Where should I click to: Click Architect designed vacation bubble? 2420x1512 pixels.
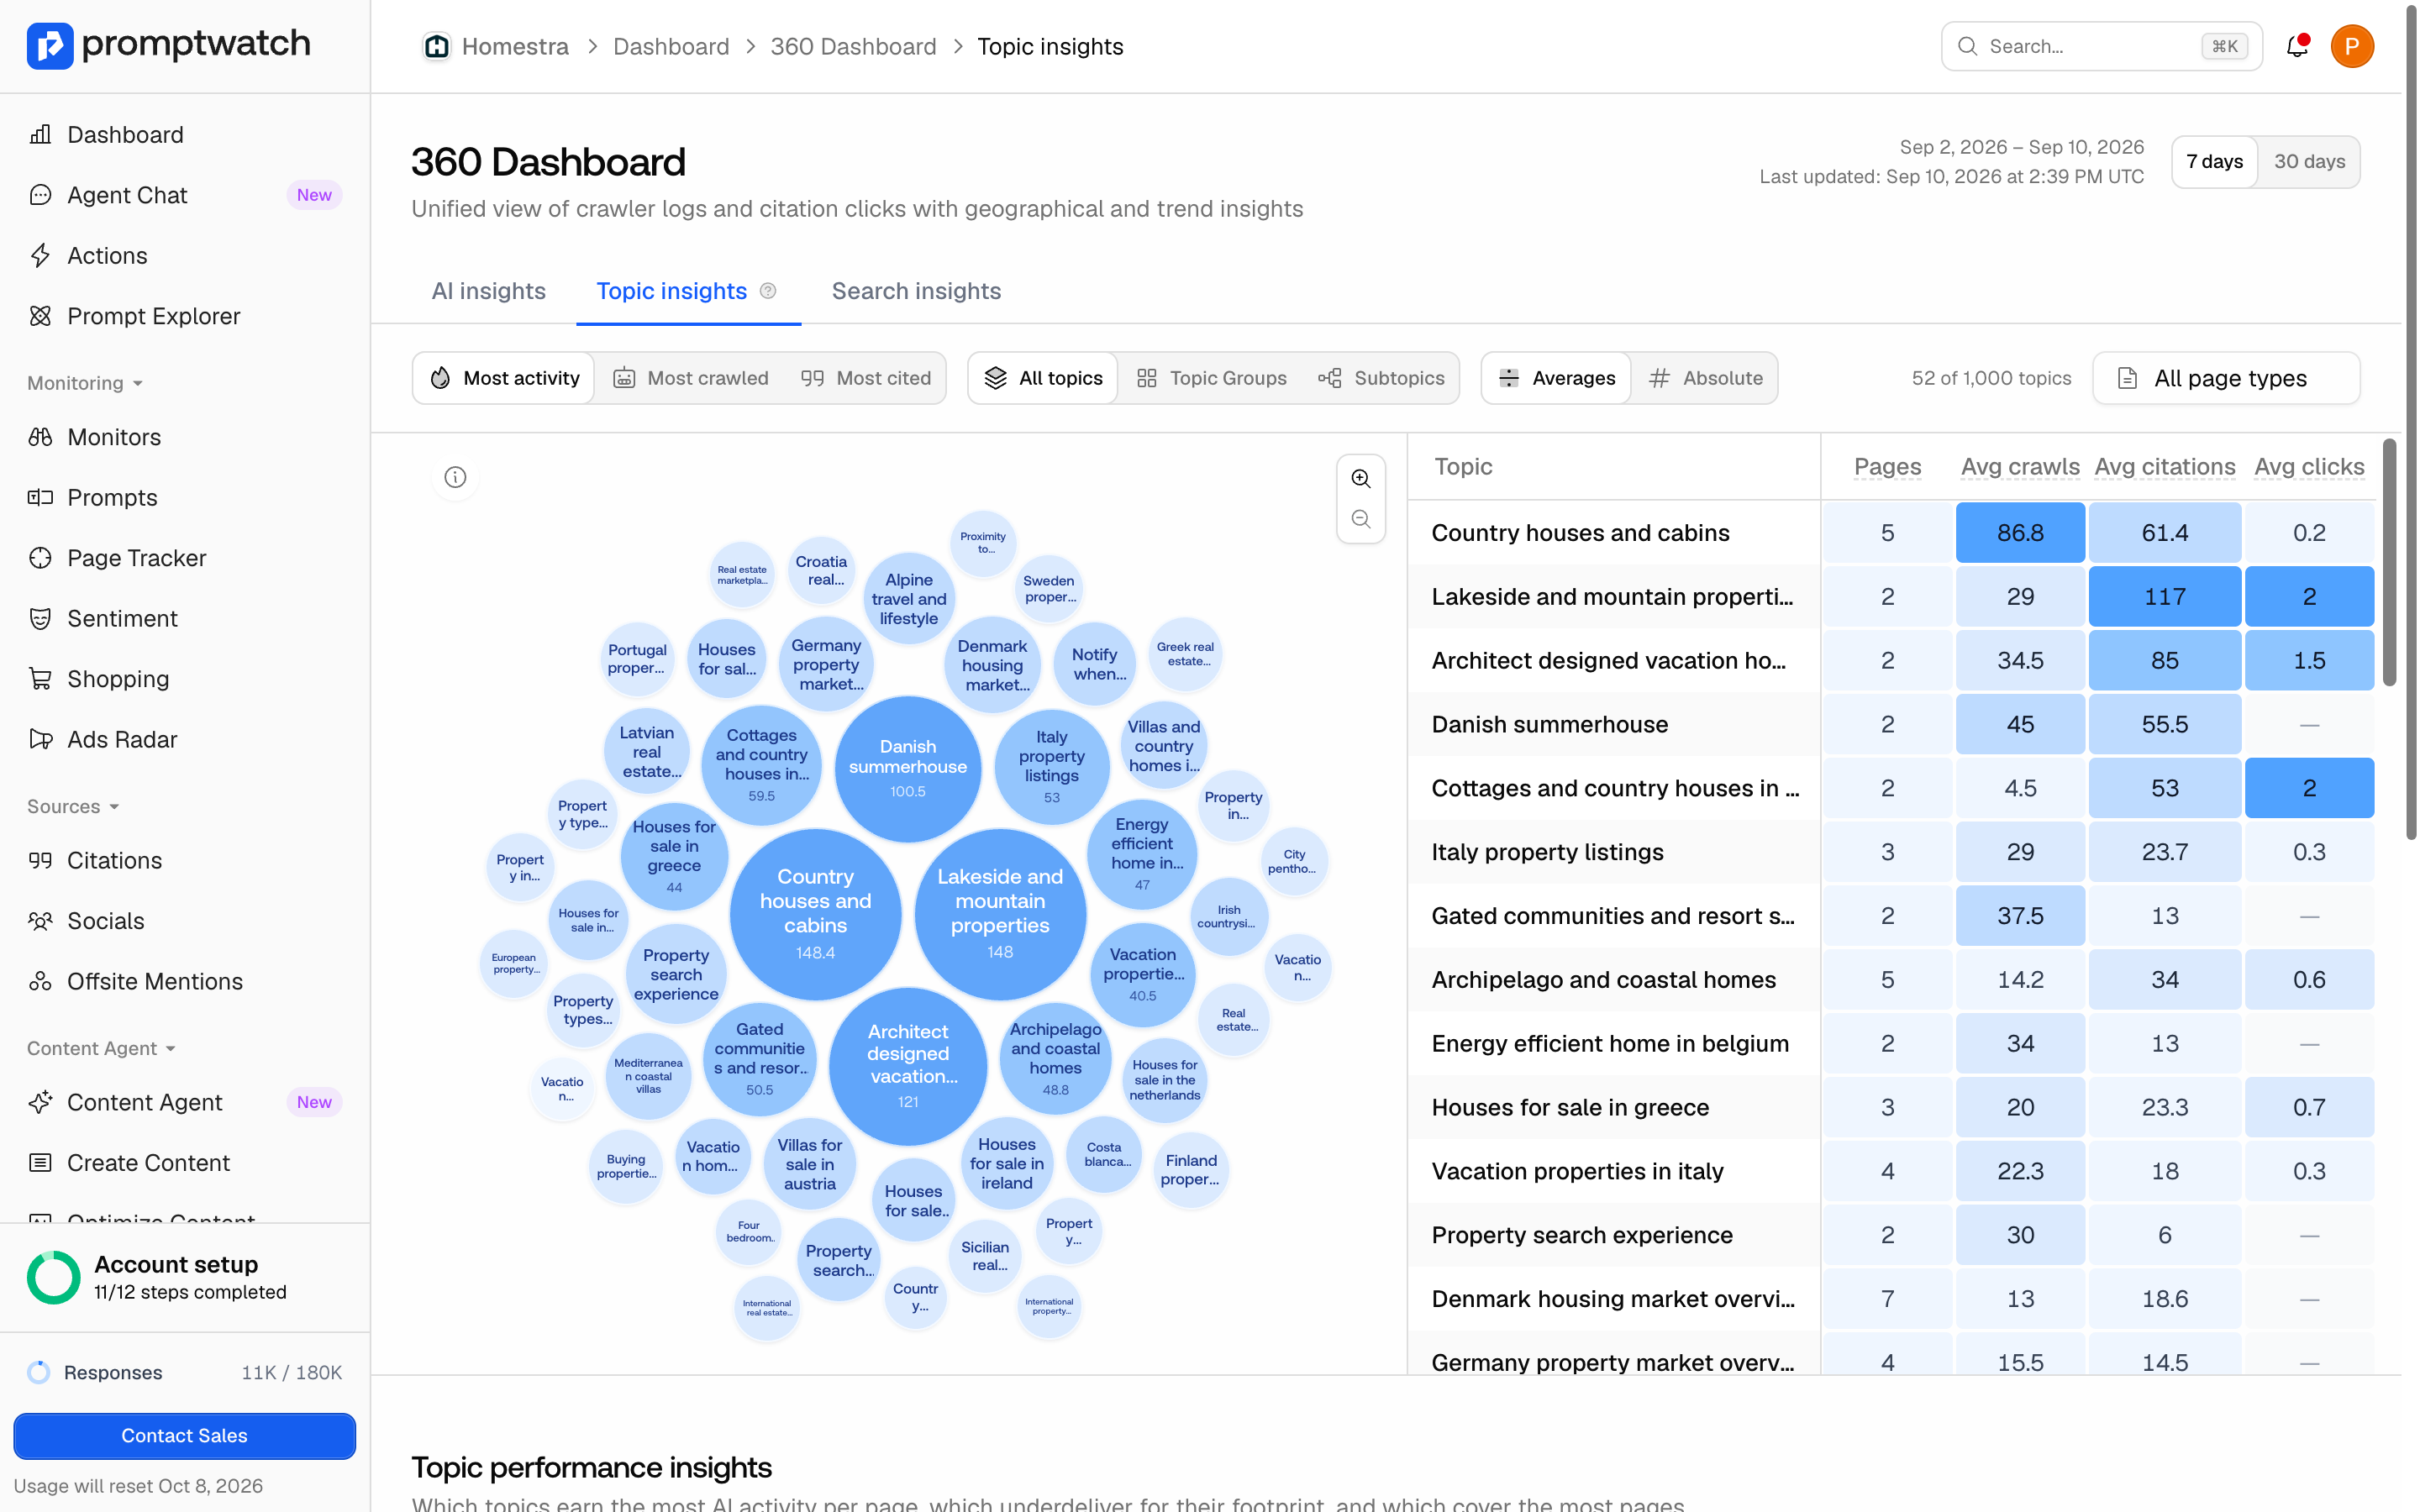pyautogui.click(x=908, y=1066)
